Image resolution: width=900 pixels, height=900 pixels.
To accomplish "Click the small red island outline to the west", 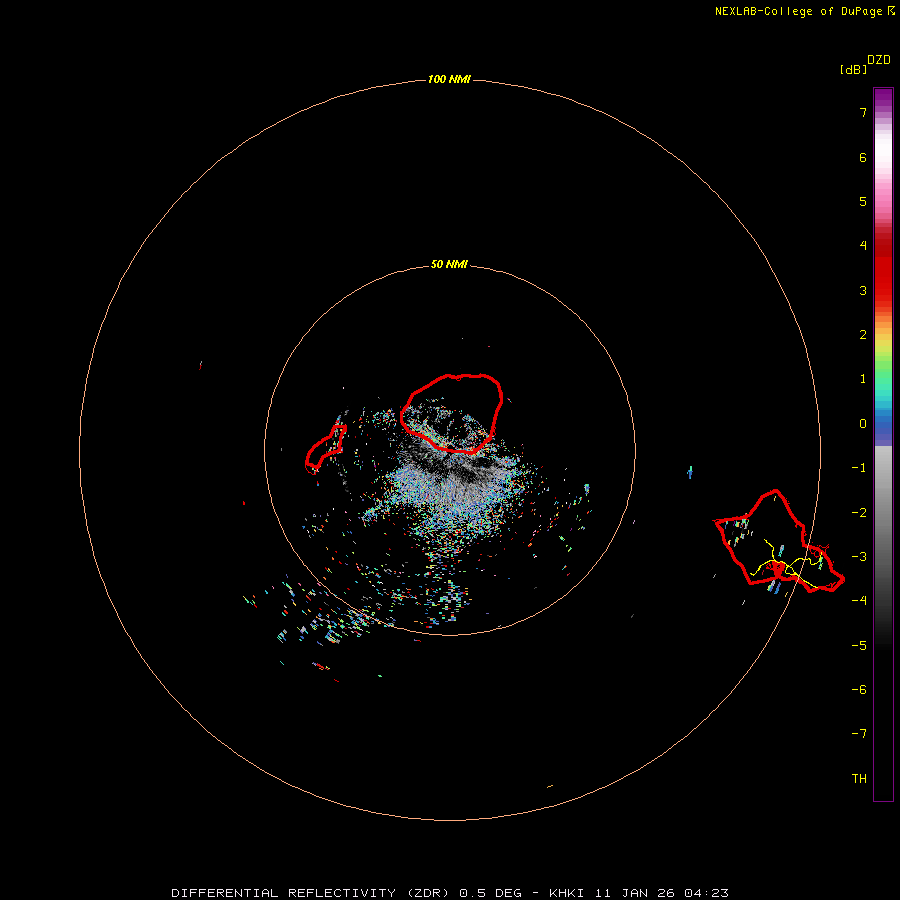I will pyautogui.click(x=325, y=450).
